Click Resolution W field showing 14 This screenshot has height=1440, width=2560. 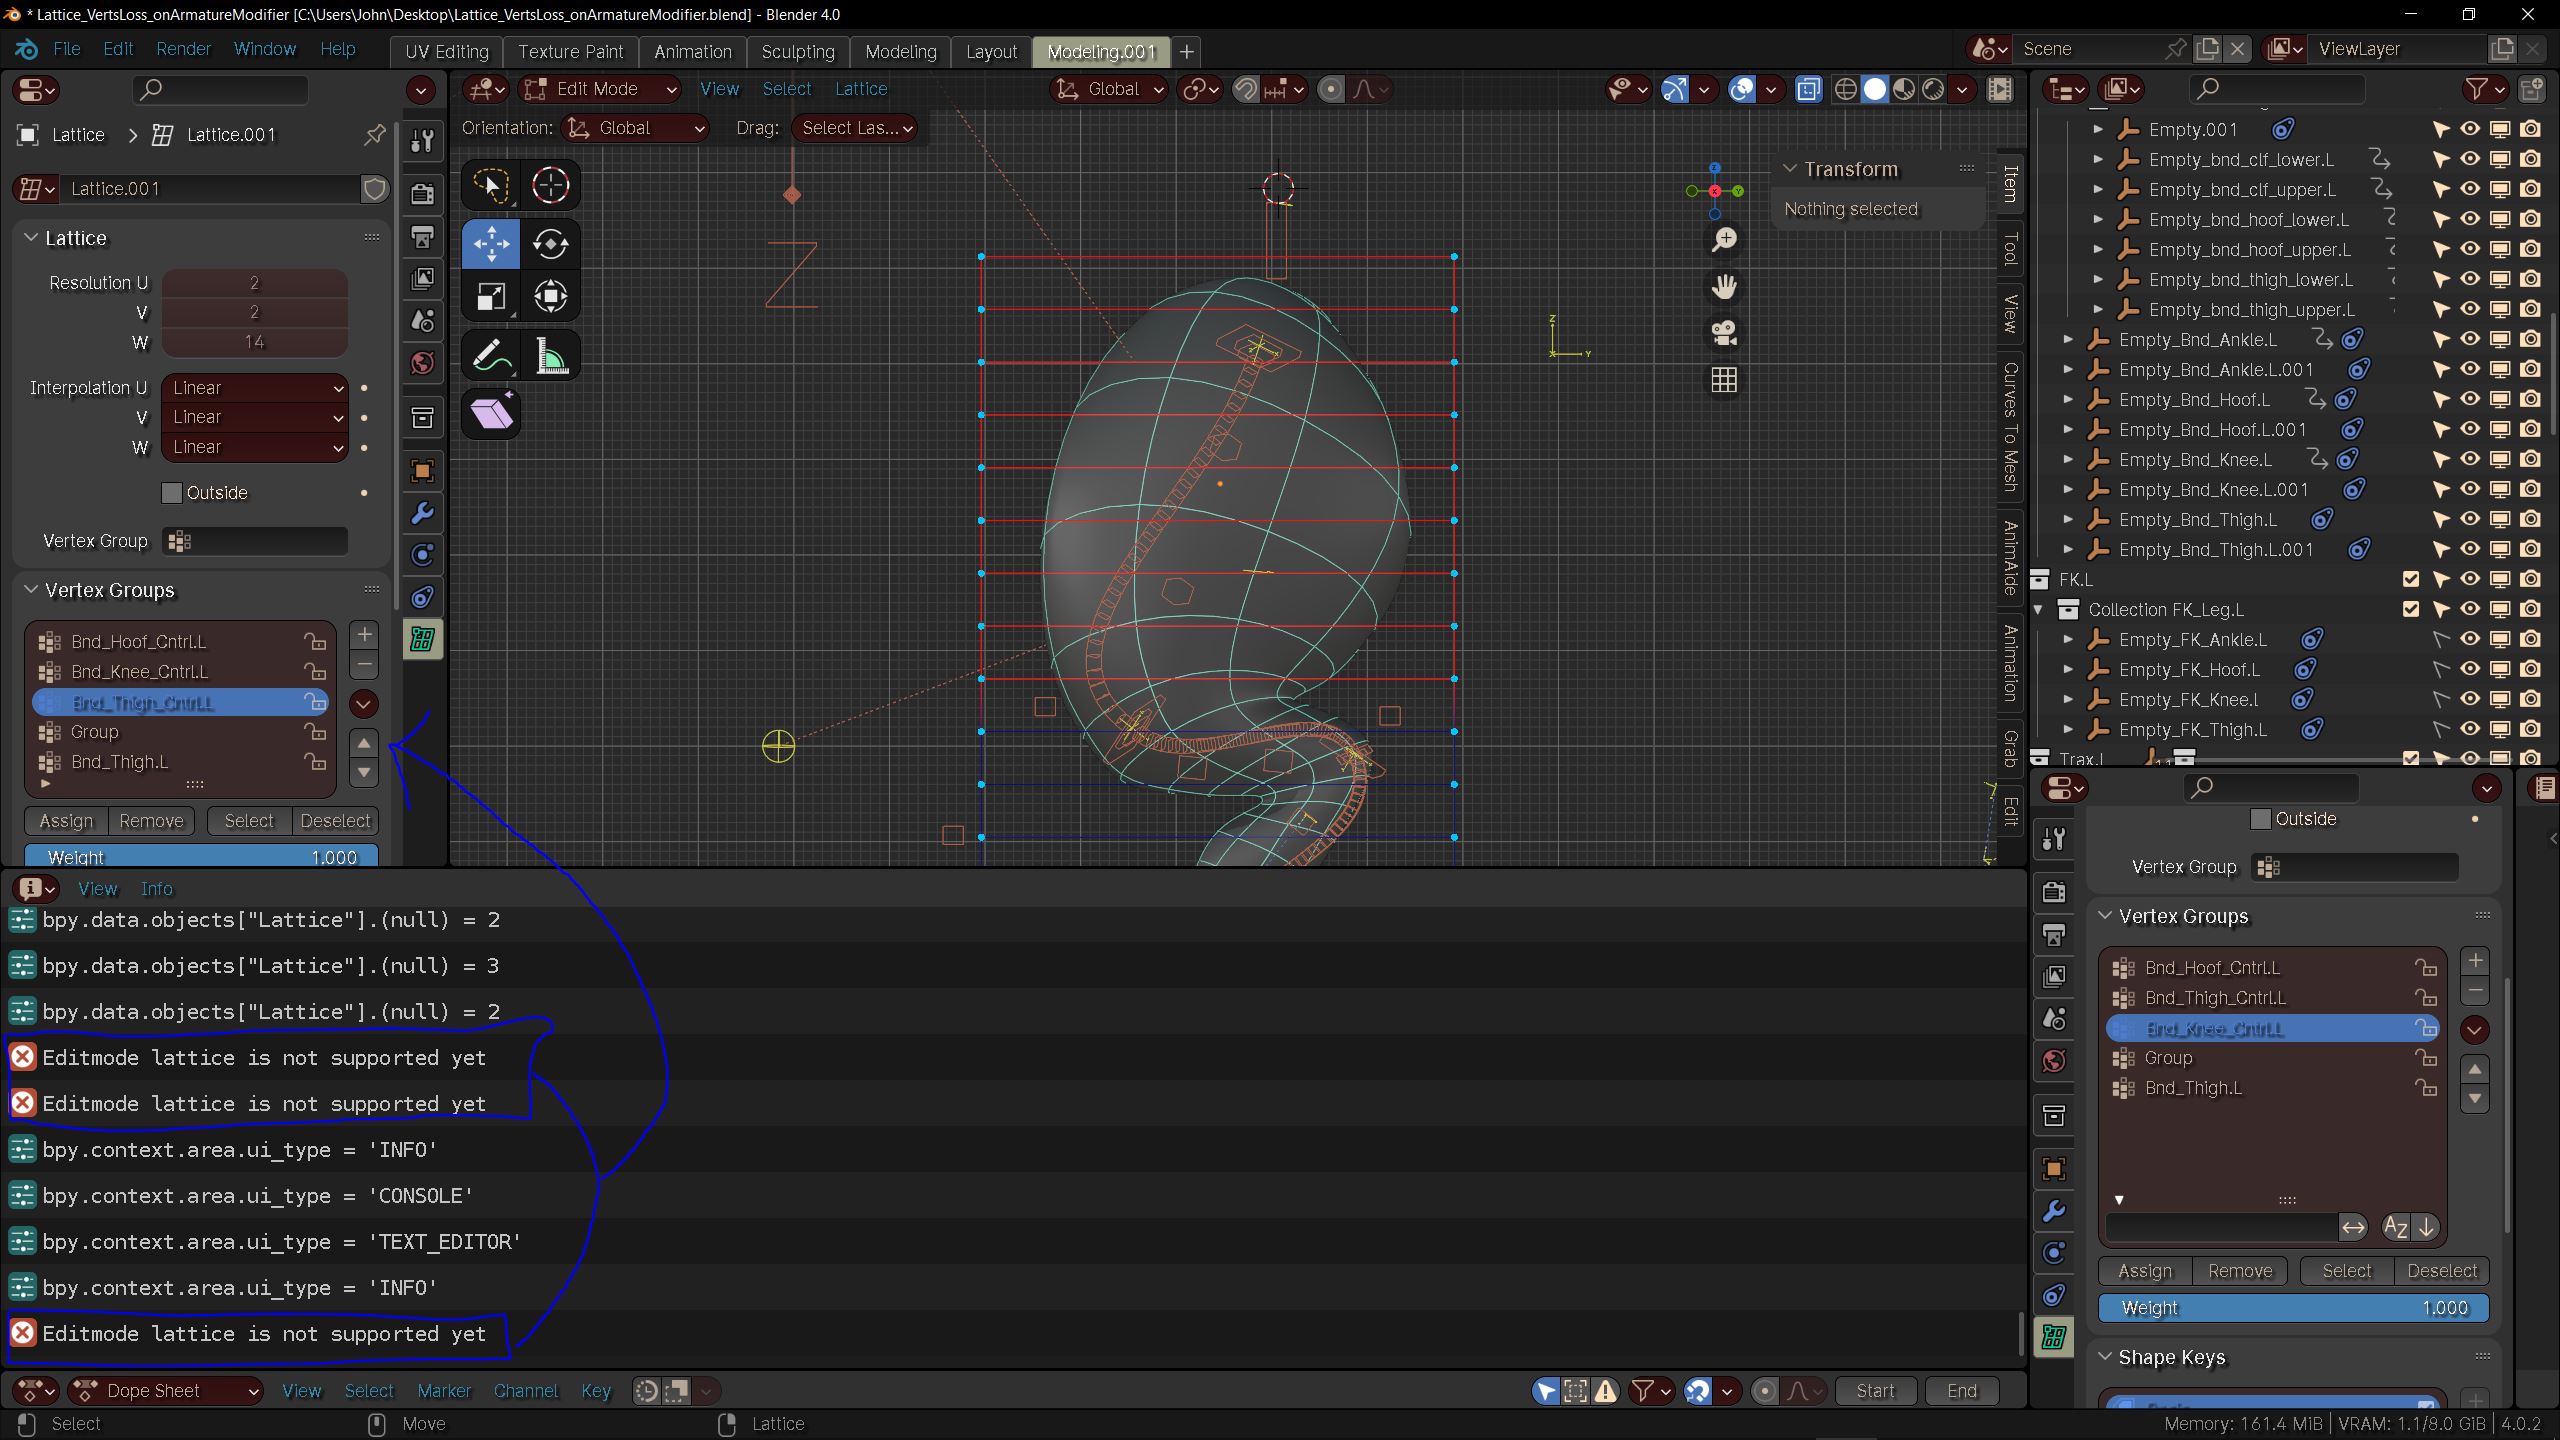pos(255,342)
